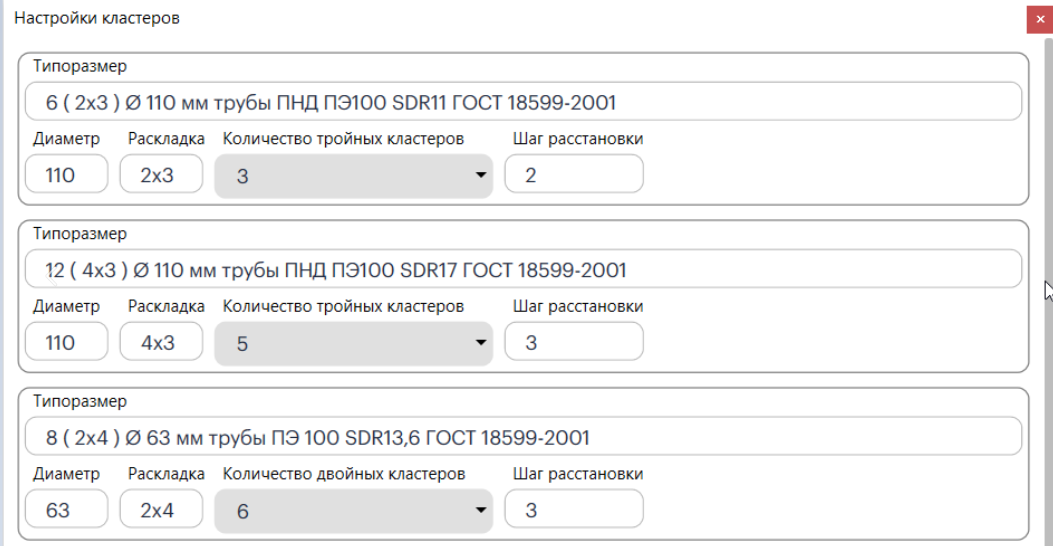
Task: Click the layout field showing 2x3
Action: pos(160,175)
